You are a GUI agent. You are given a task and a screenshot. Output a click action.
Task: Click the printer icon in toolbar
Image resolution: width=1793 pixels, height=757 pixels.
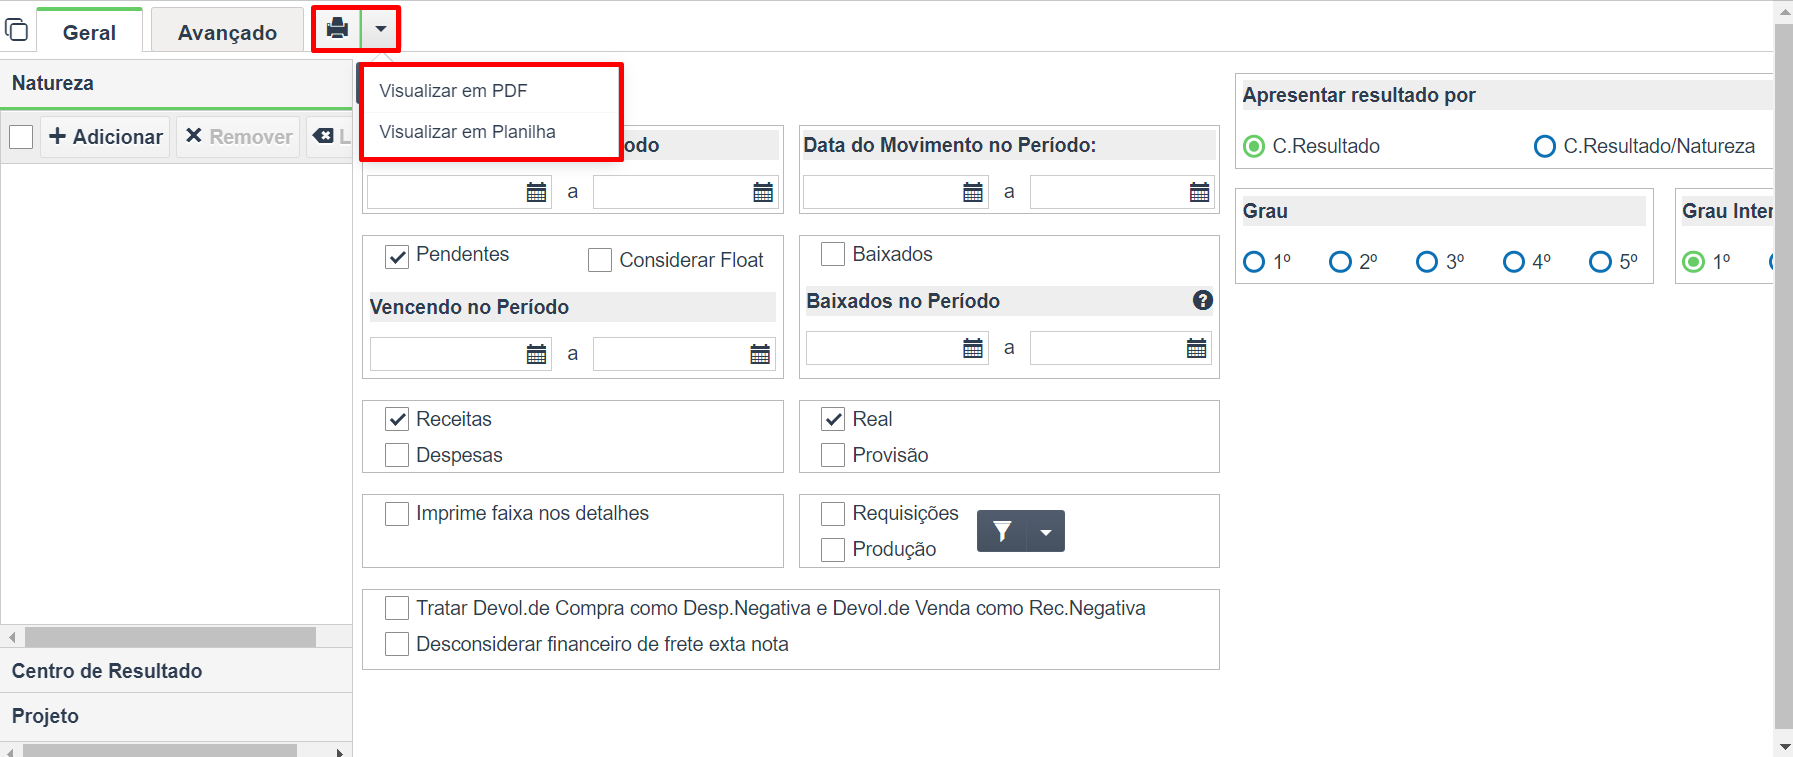point(338,29)
